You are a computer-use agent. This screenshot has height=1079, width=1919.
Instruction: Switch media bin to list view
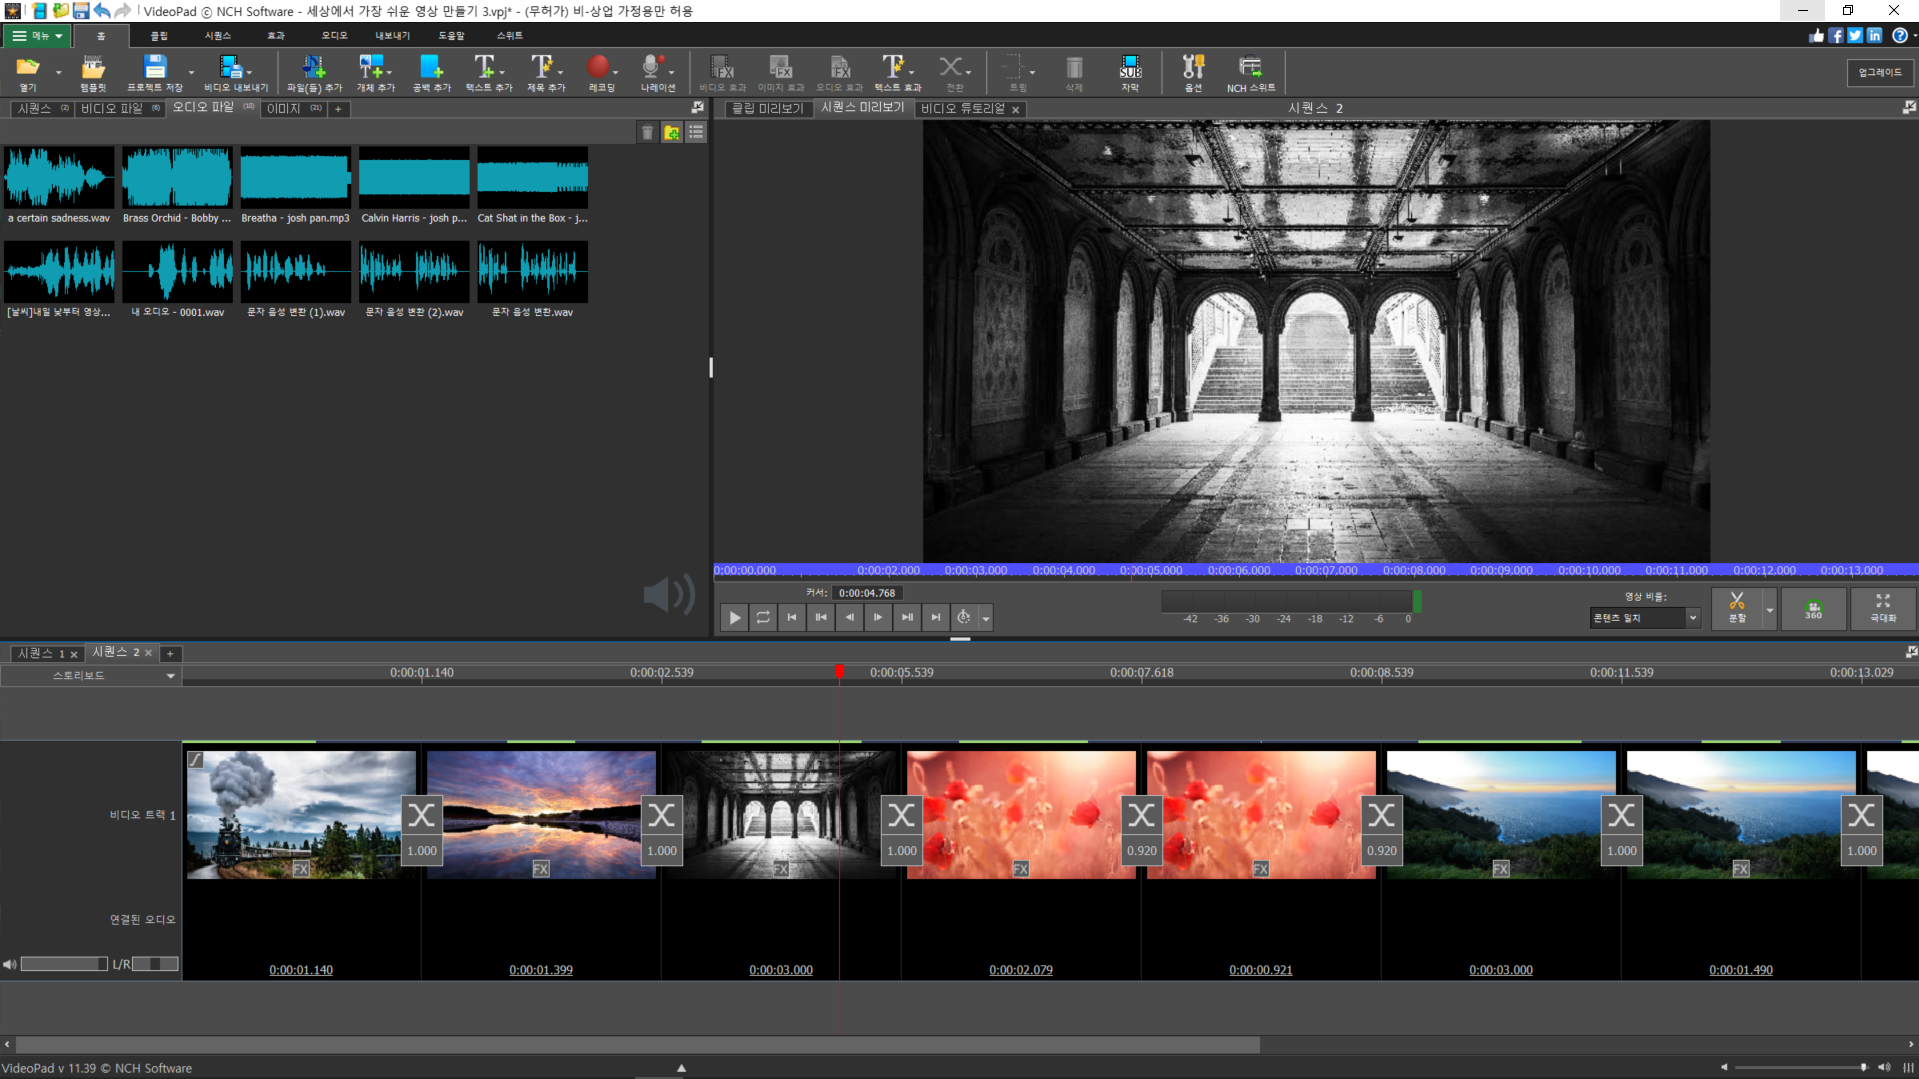(x=696, y=132)
